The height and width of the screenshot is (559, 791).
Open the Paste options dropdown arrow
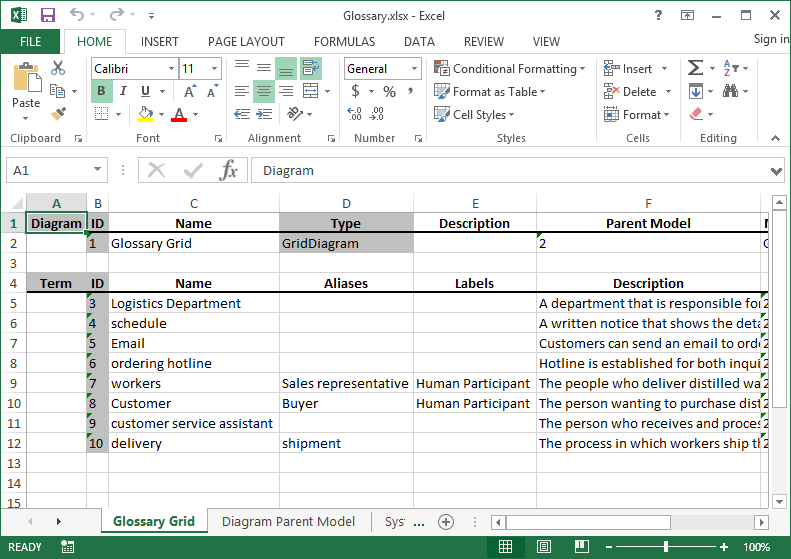click(x=26, y=119)
